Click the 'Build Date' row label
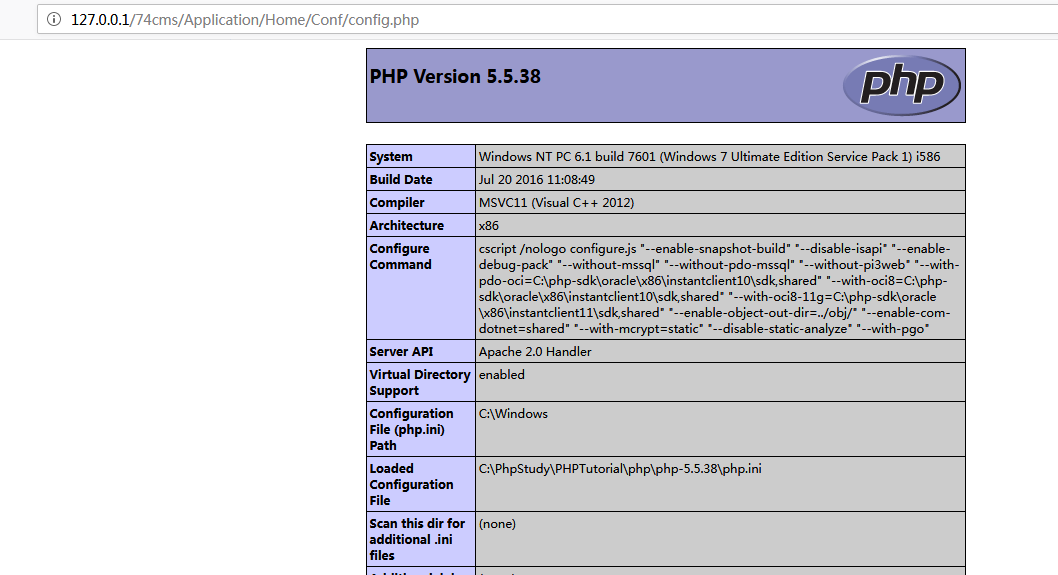The image size is (1058, 575). pos(401,180)
